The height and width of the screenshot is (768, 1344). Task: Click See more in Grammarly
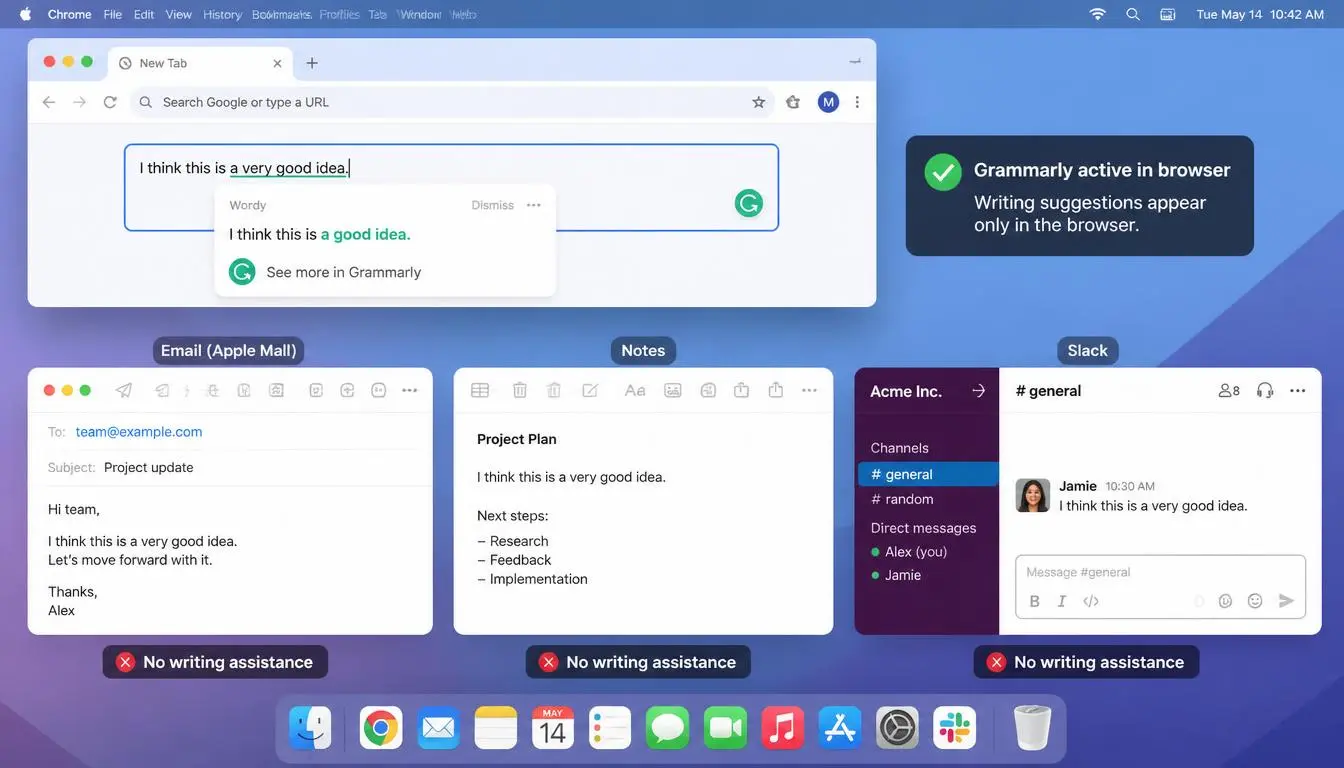pyautogui.click(x=344, y=272)
